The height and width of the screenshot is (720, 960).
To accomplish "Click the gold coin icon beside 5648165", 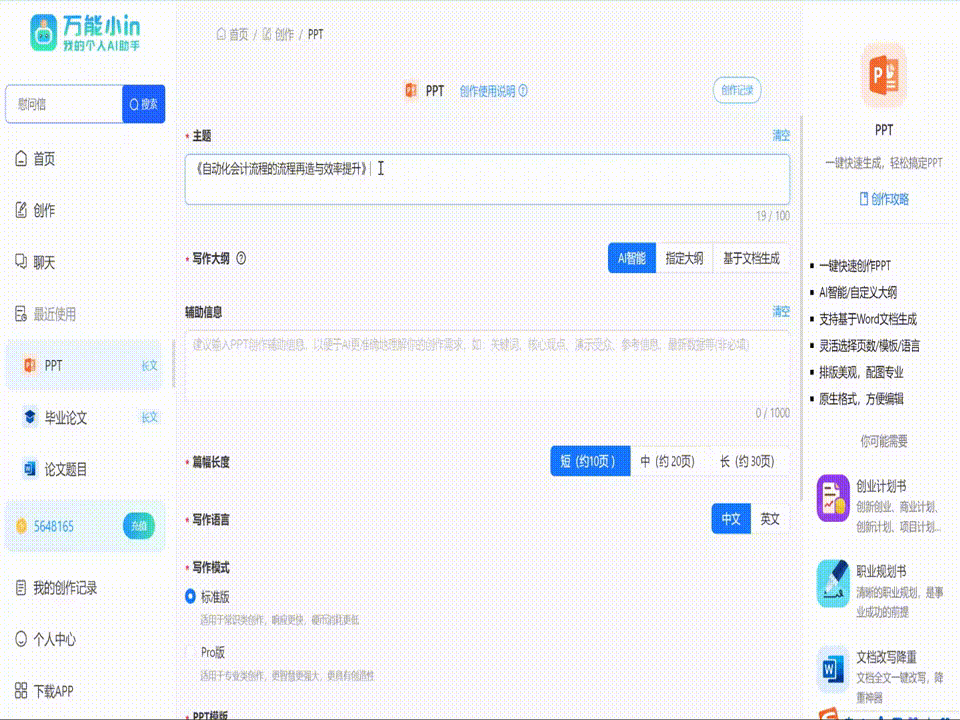I will 21,526.
